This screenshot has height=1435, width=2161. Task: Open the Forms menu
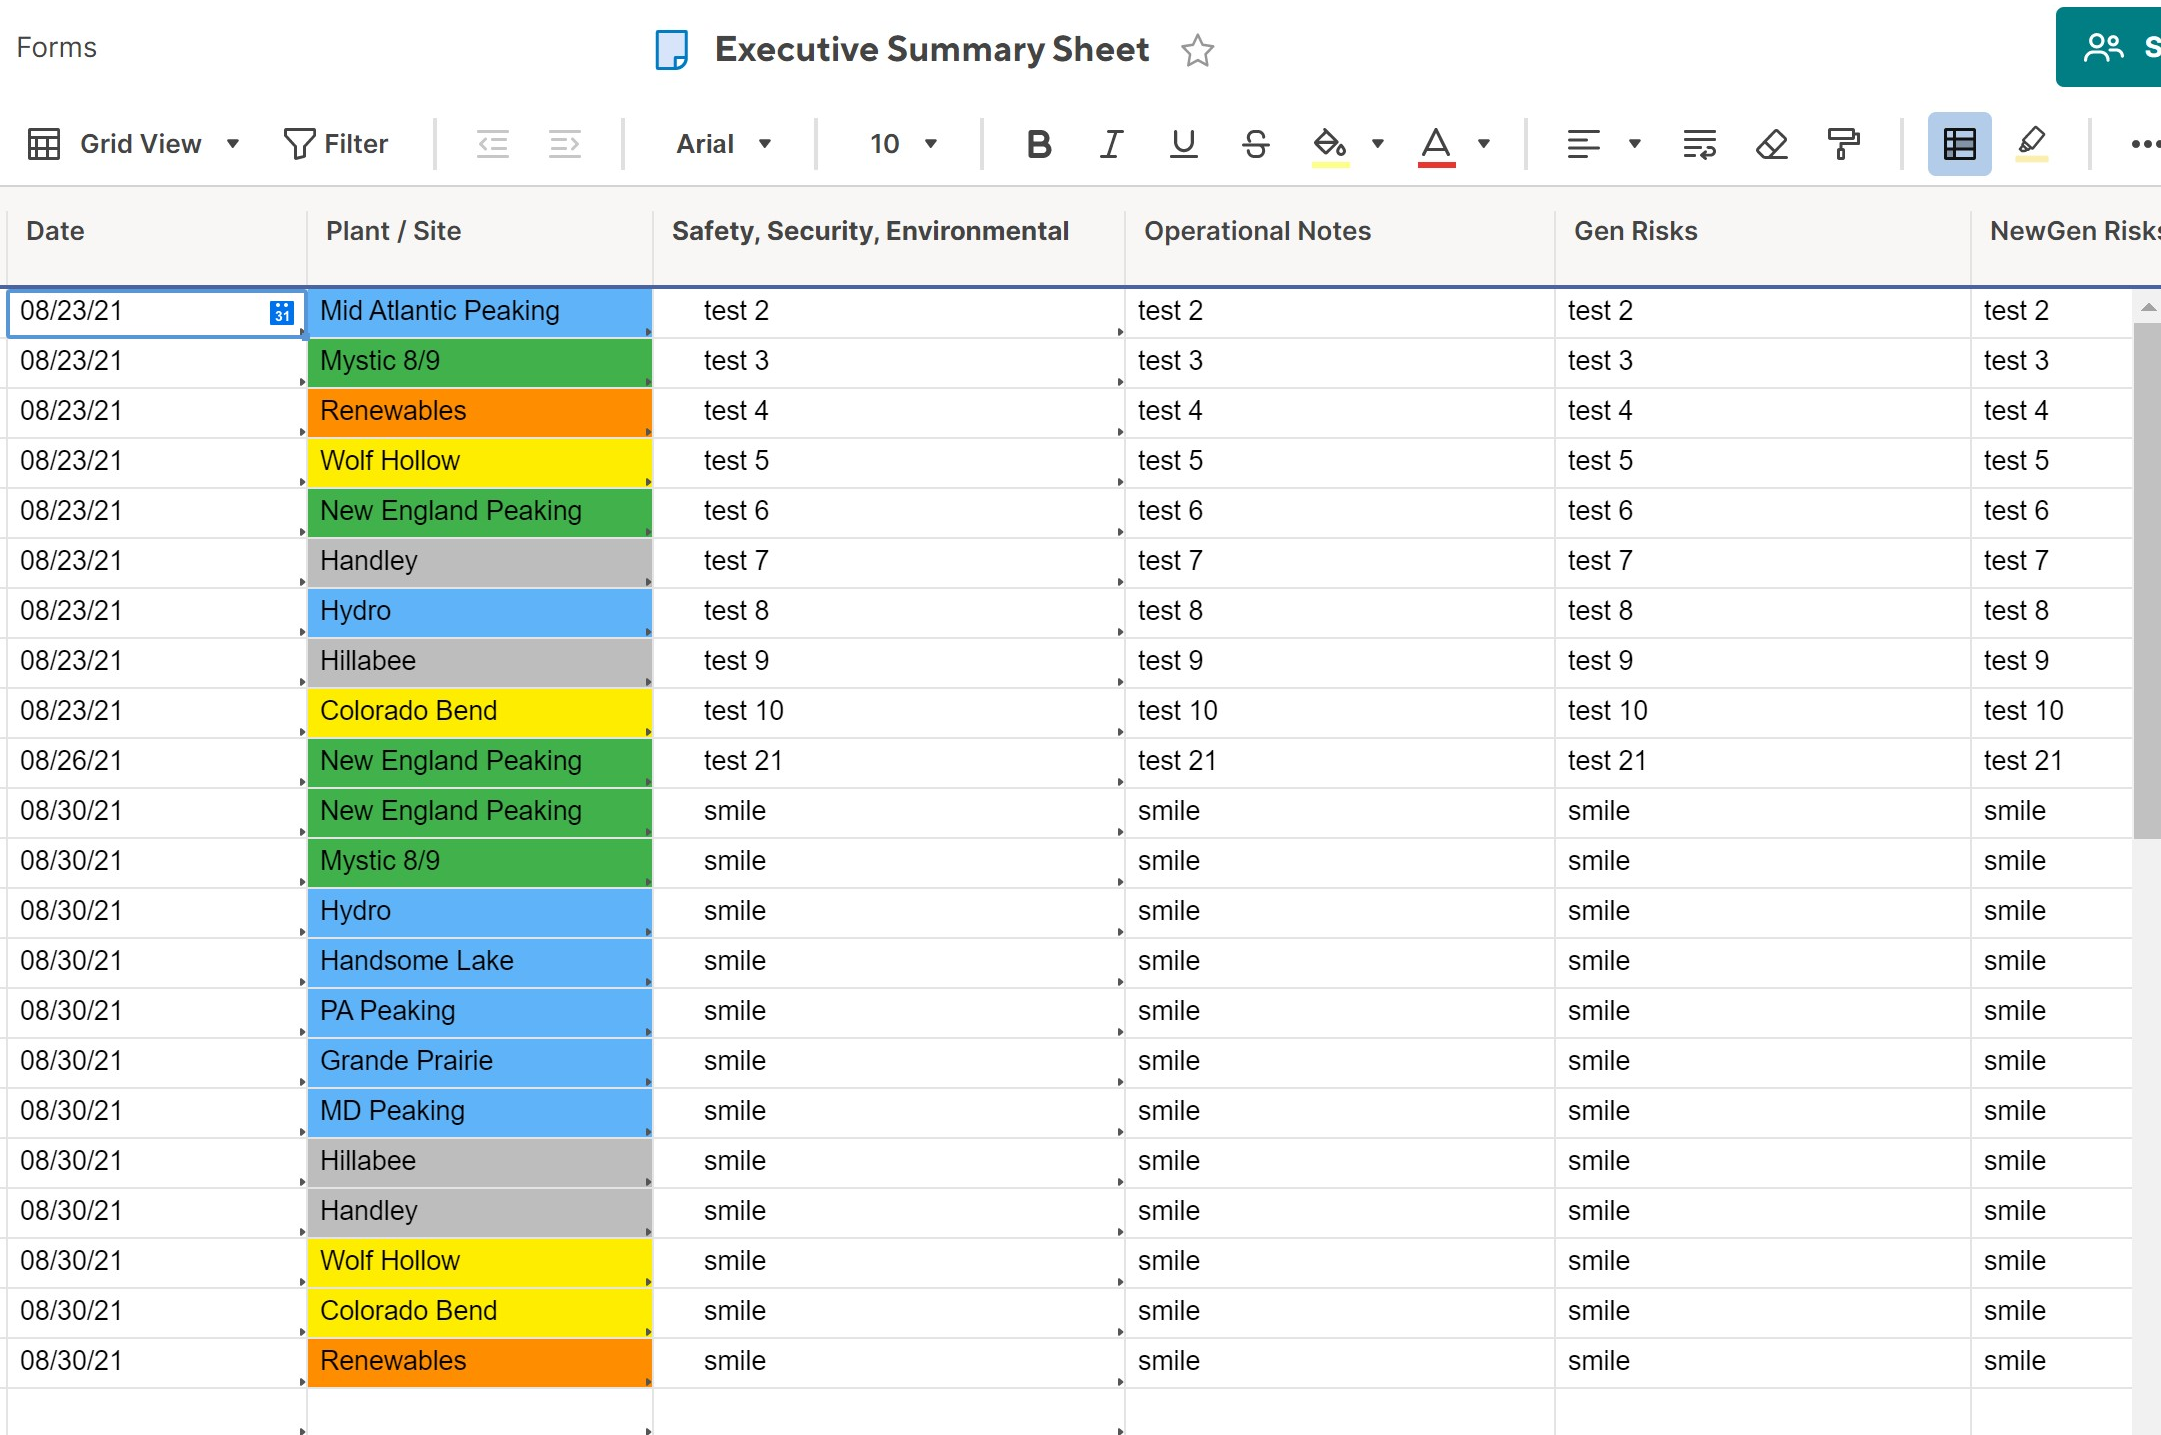pos(57,47)
